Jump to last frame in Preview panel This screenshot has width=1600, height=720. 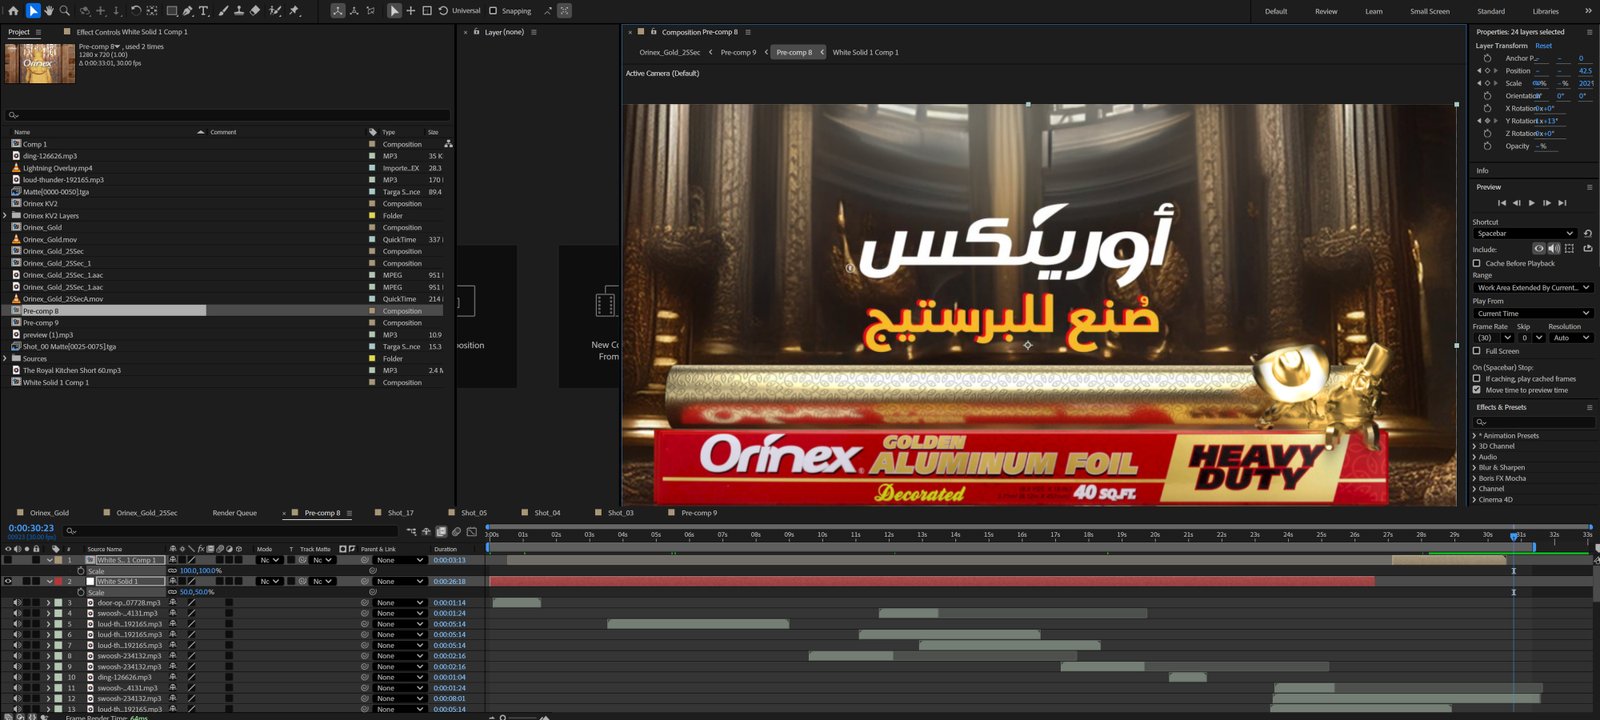pyautogui.click(x=1562, y=203)
